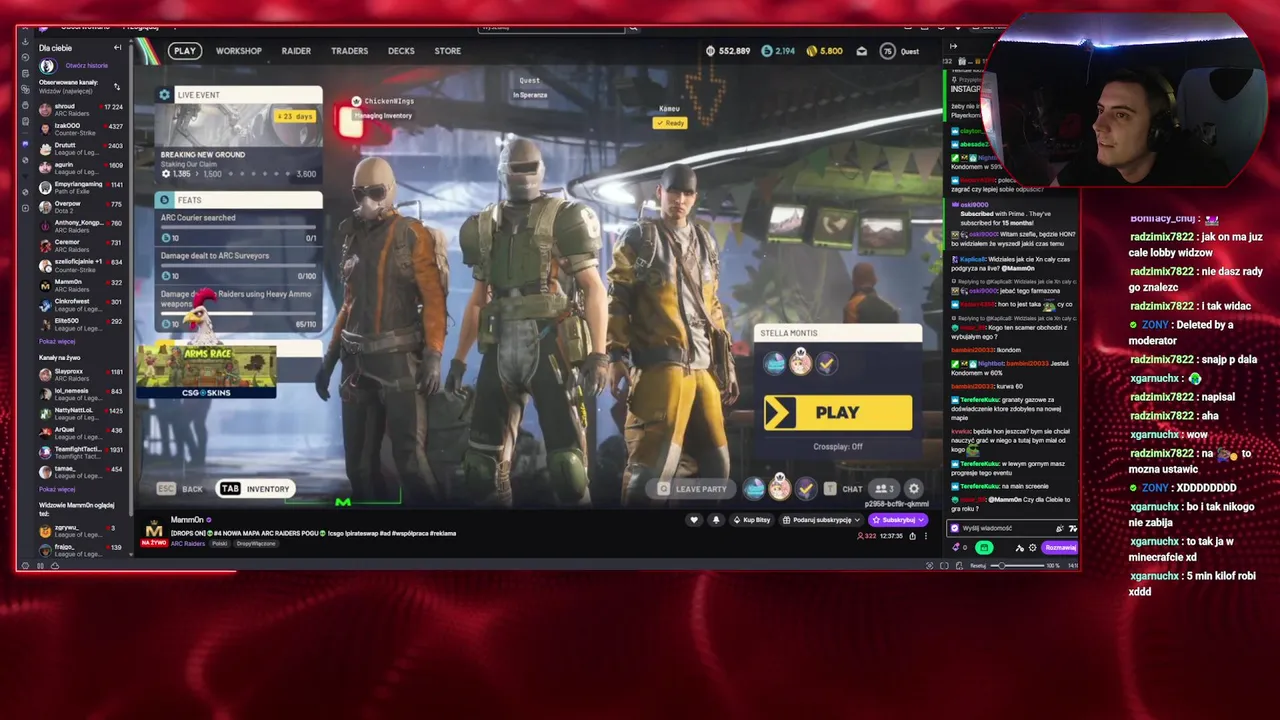Click the yellow PLAY button
1280x720 pixels.
pos(838,412)
